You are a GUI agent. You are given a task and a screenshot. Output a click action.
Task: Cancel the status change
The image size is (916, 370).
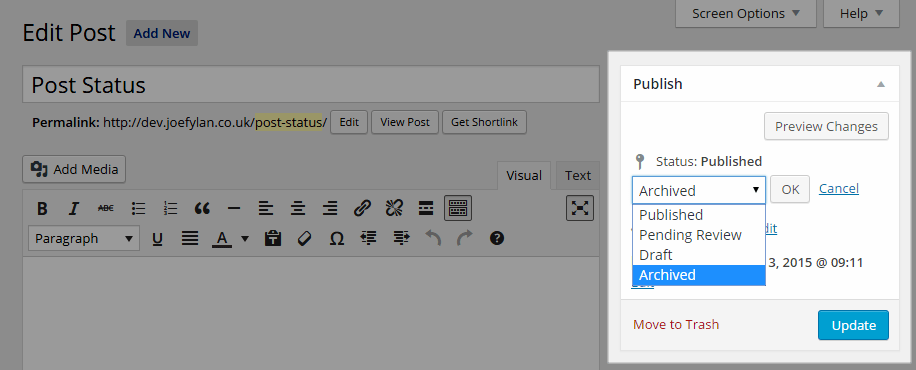[x=838, y=188]
